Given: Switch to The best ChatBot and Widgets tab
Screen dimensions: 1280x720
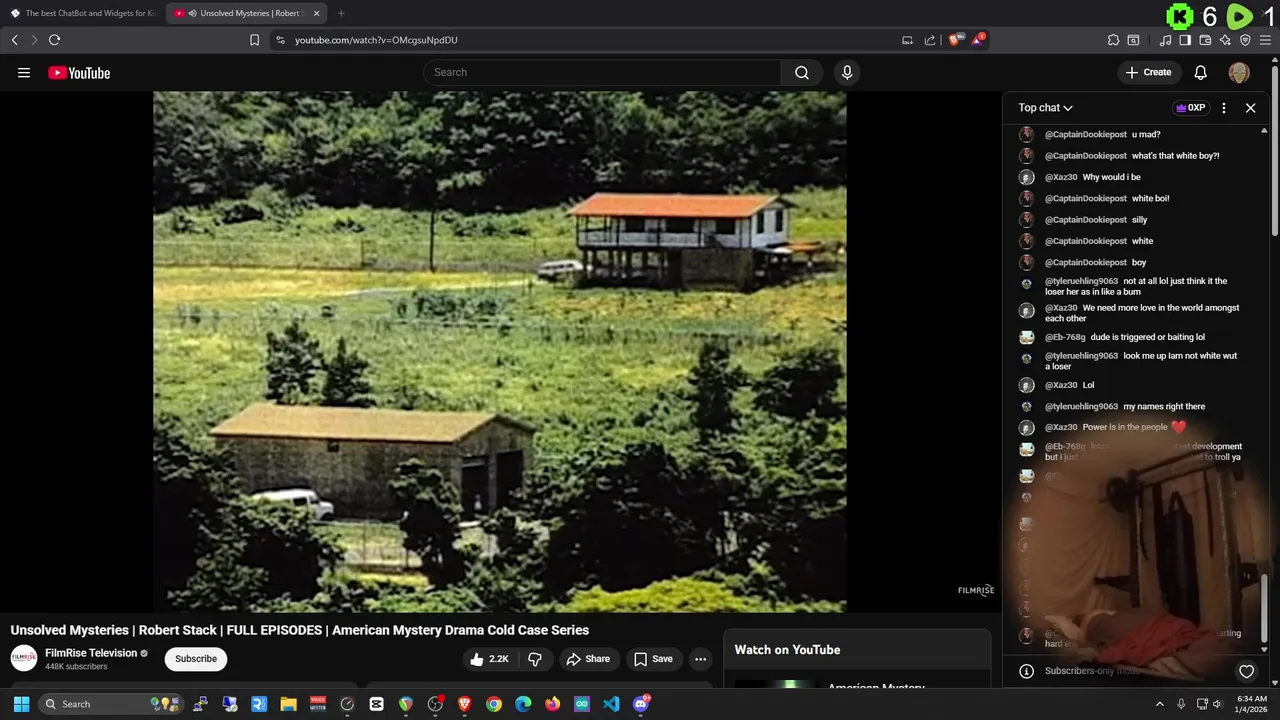Looking at the screenshot, I should 82,13.
